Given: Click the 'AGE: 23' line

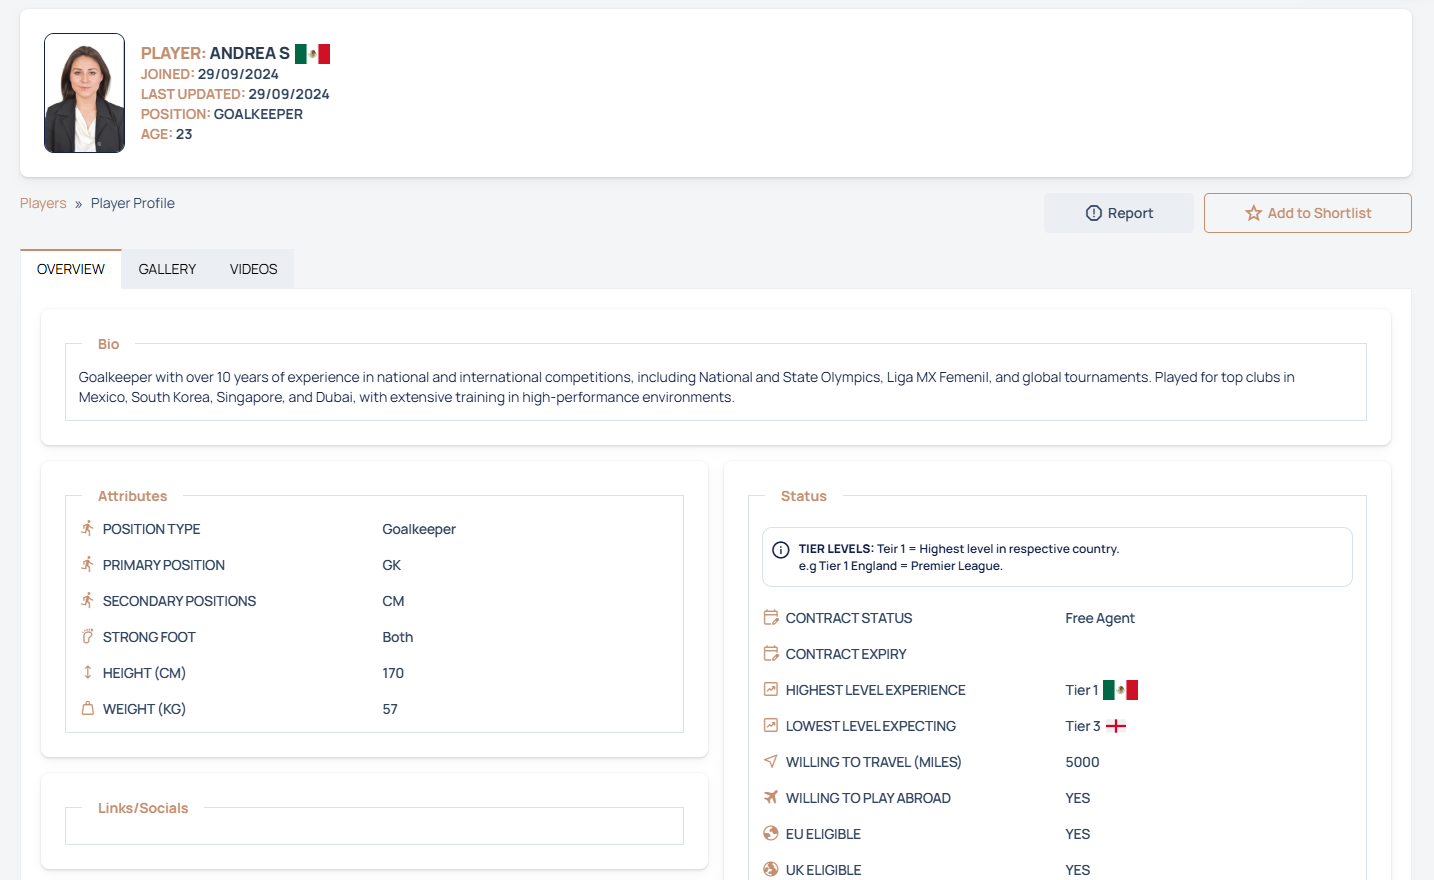Looking at the screenshot, I should click(x=167, y=134).
